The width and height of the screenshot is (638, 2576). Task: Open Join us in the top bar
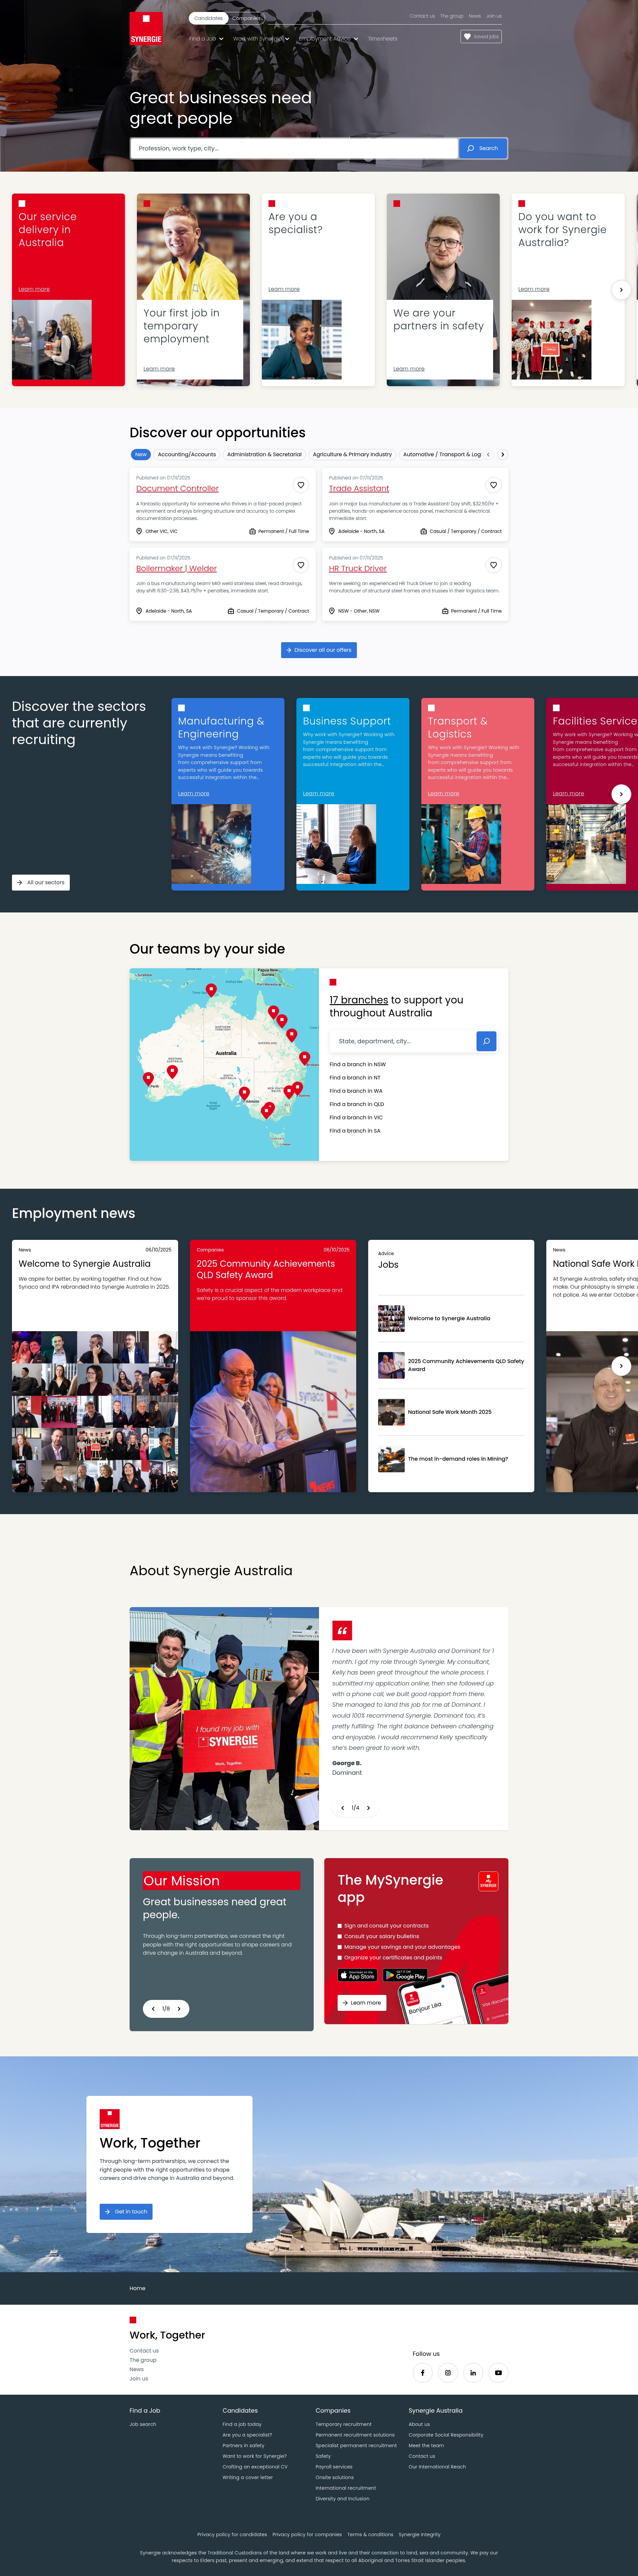494,16
